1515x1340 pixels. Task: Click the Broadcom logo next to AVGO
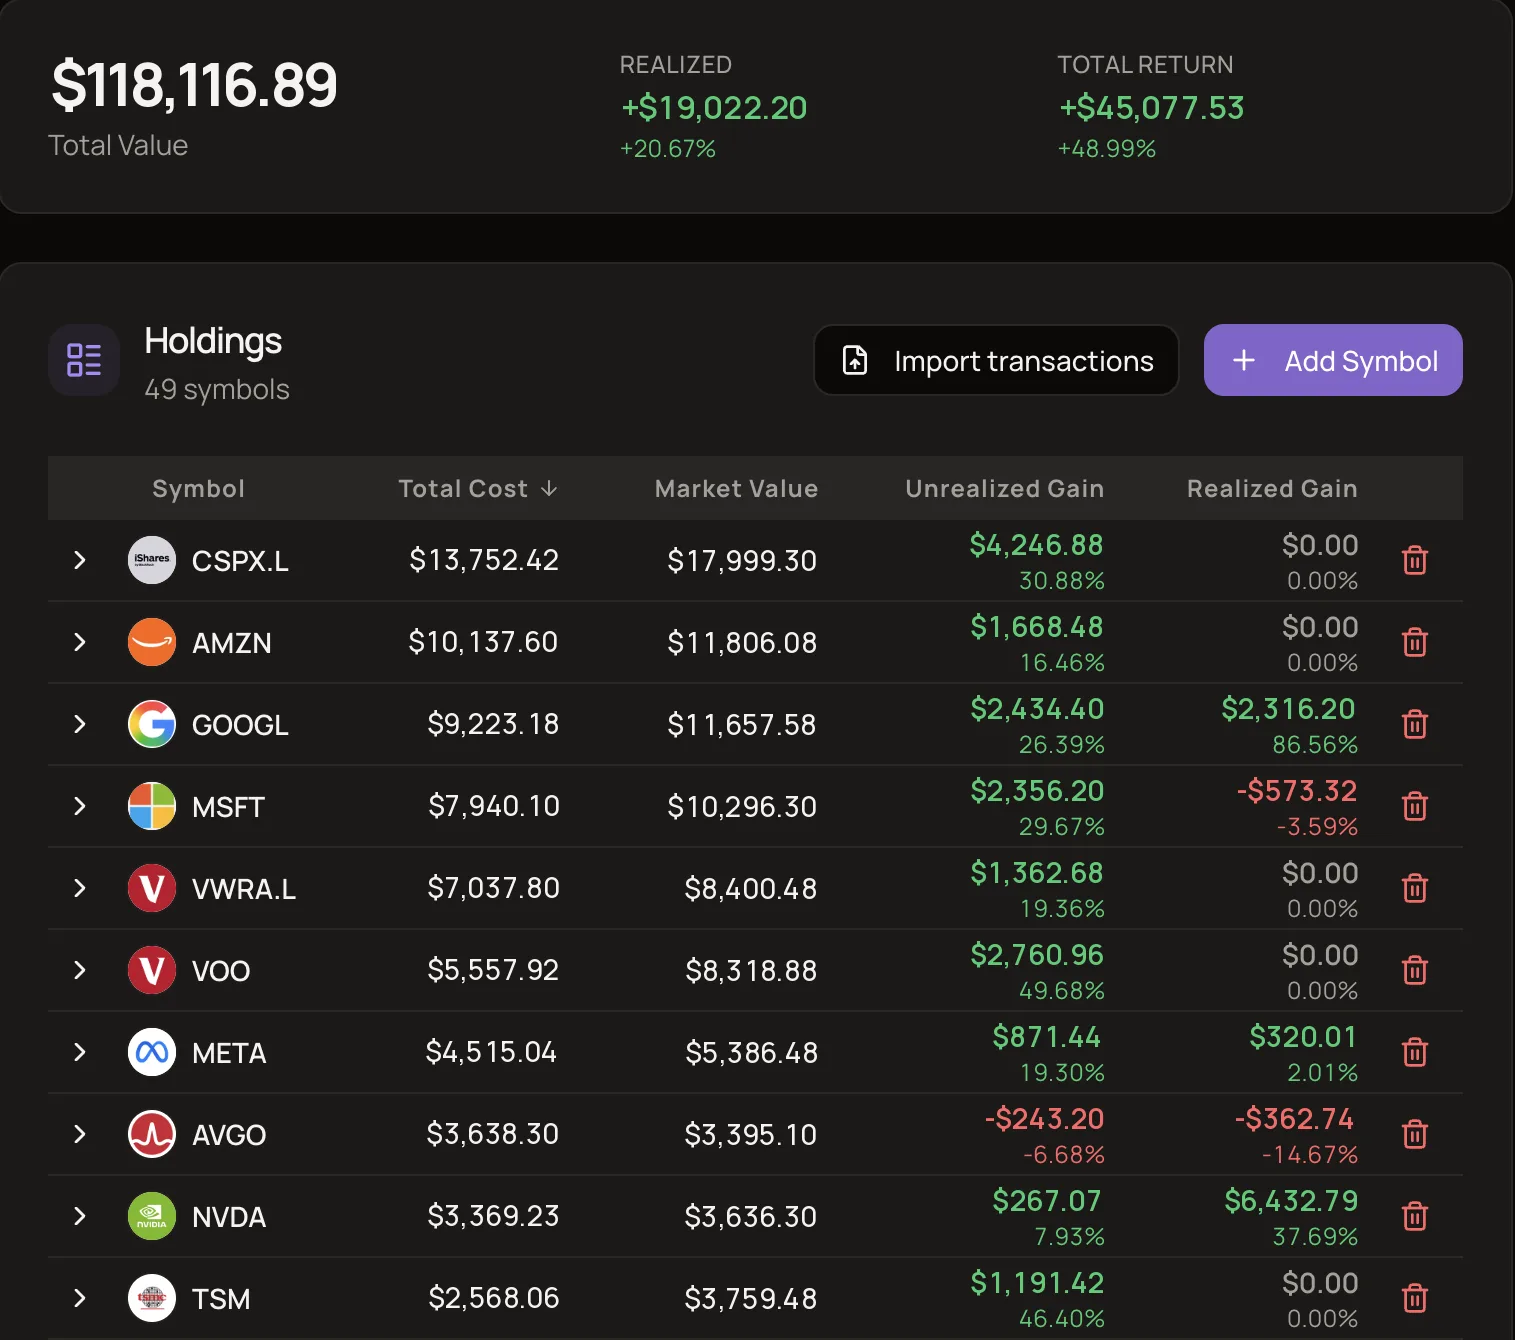pyautogui.click(x=152, y=1134)
